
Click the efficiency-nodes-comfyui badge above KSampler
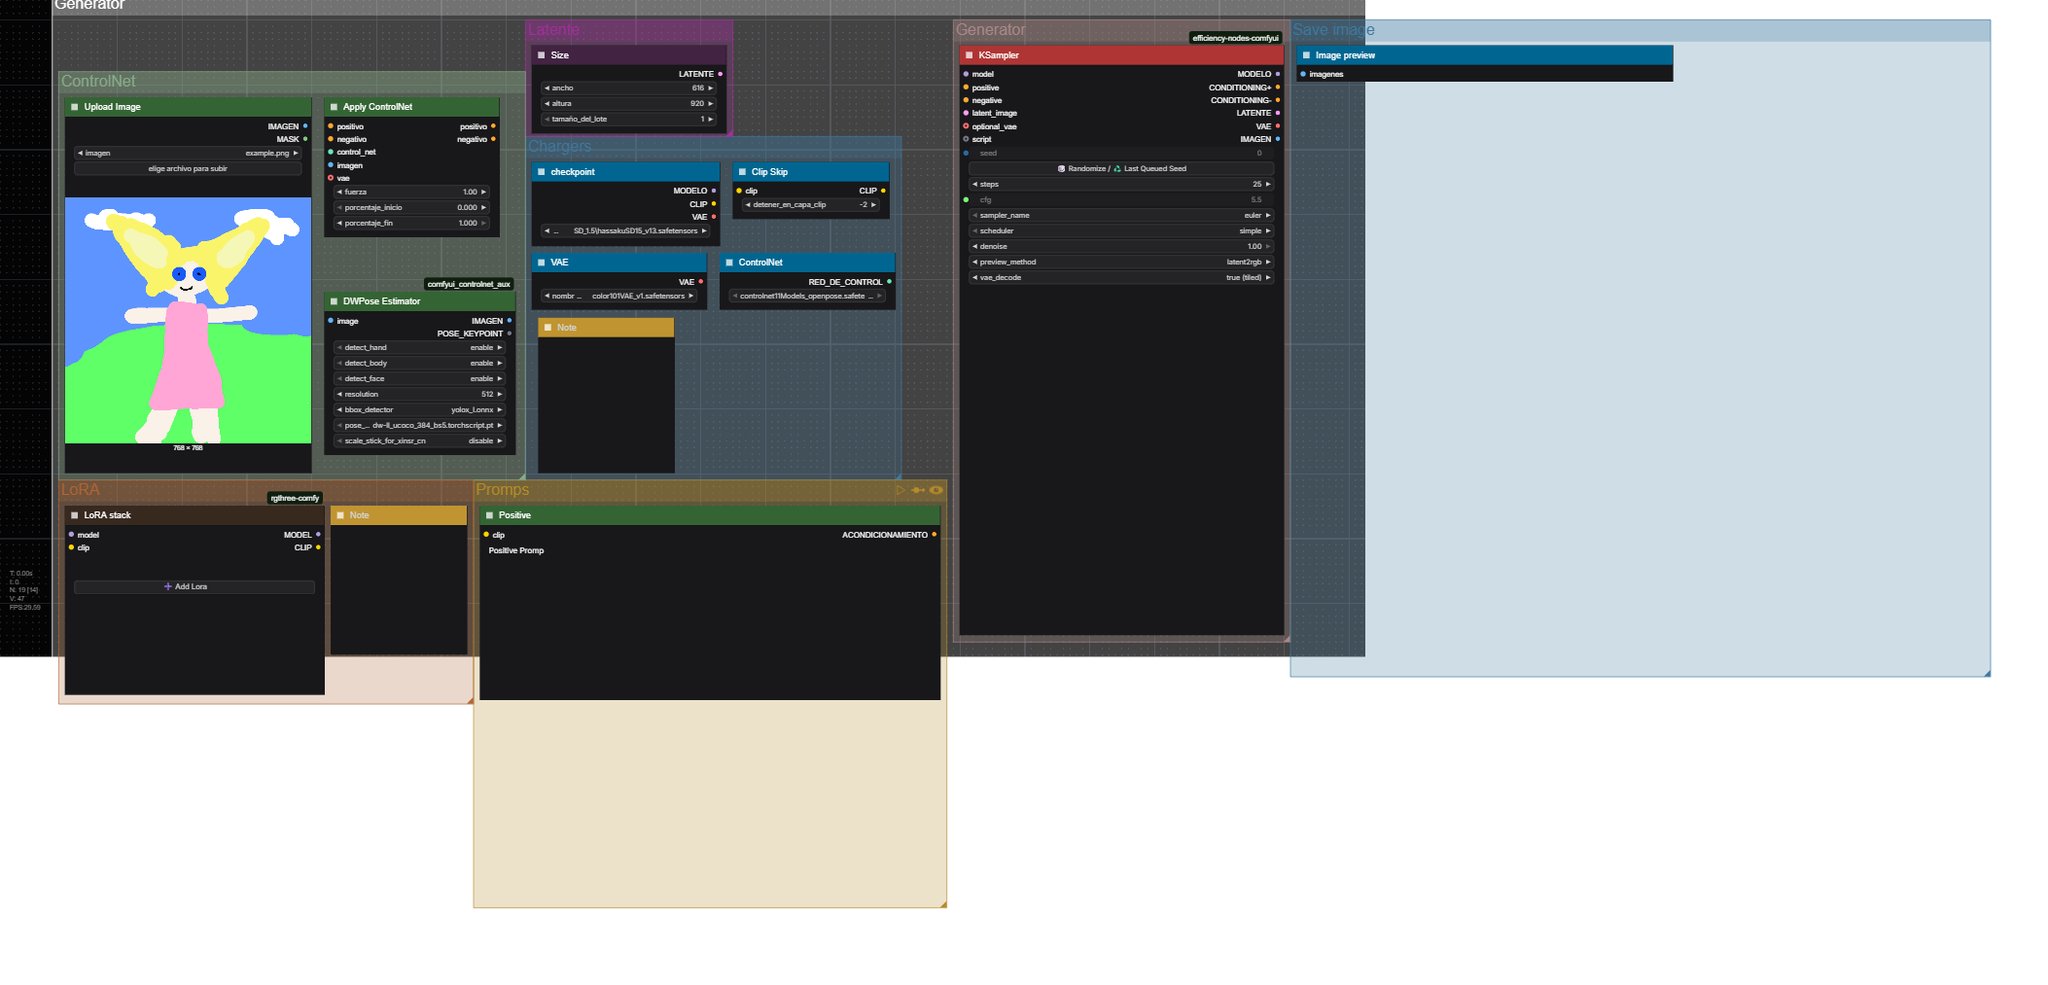coord(1235,38)
